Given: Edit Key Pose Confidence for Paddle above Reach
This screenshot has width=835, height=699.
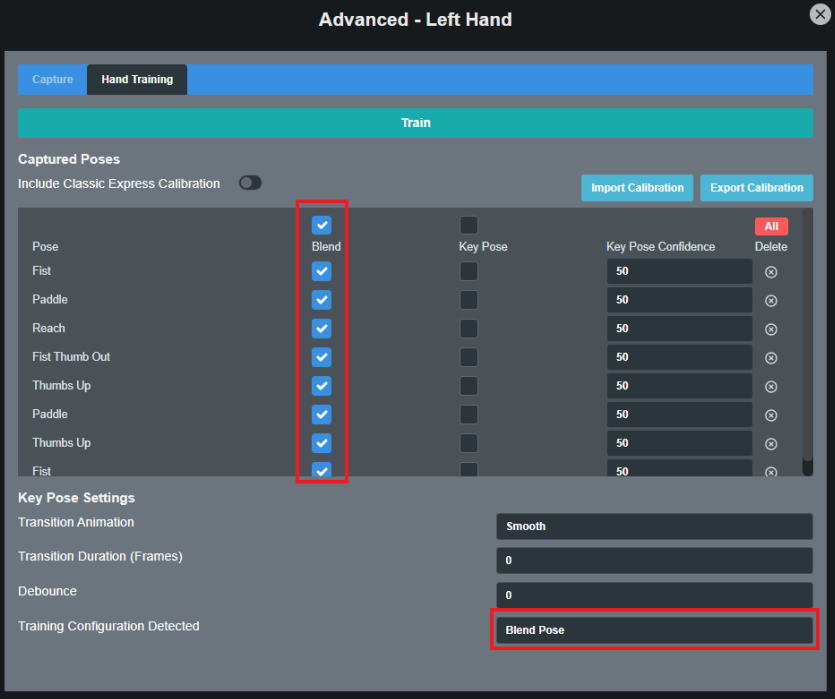Looking at the screenshot, I should coord(679,300).
